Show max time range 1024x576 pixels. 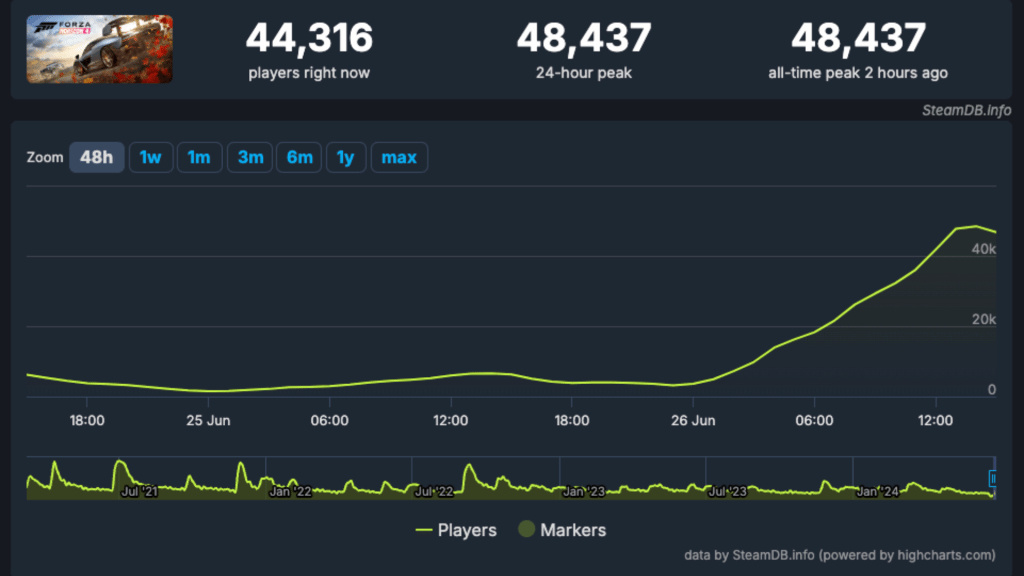pyautogui.click(x=399, y=157)
